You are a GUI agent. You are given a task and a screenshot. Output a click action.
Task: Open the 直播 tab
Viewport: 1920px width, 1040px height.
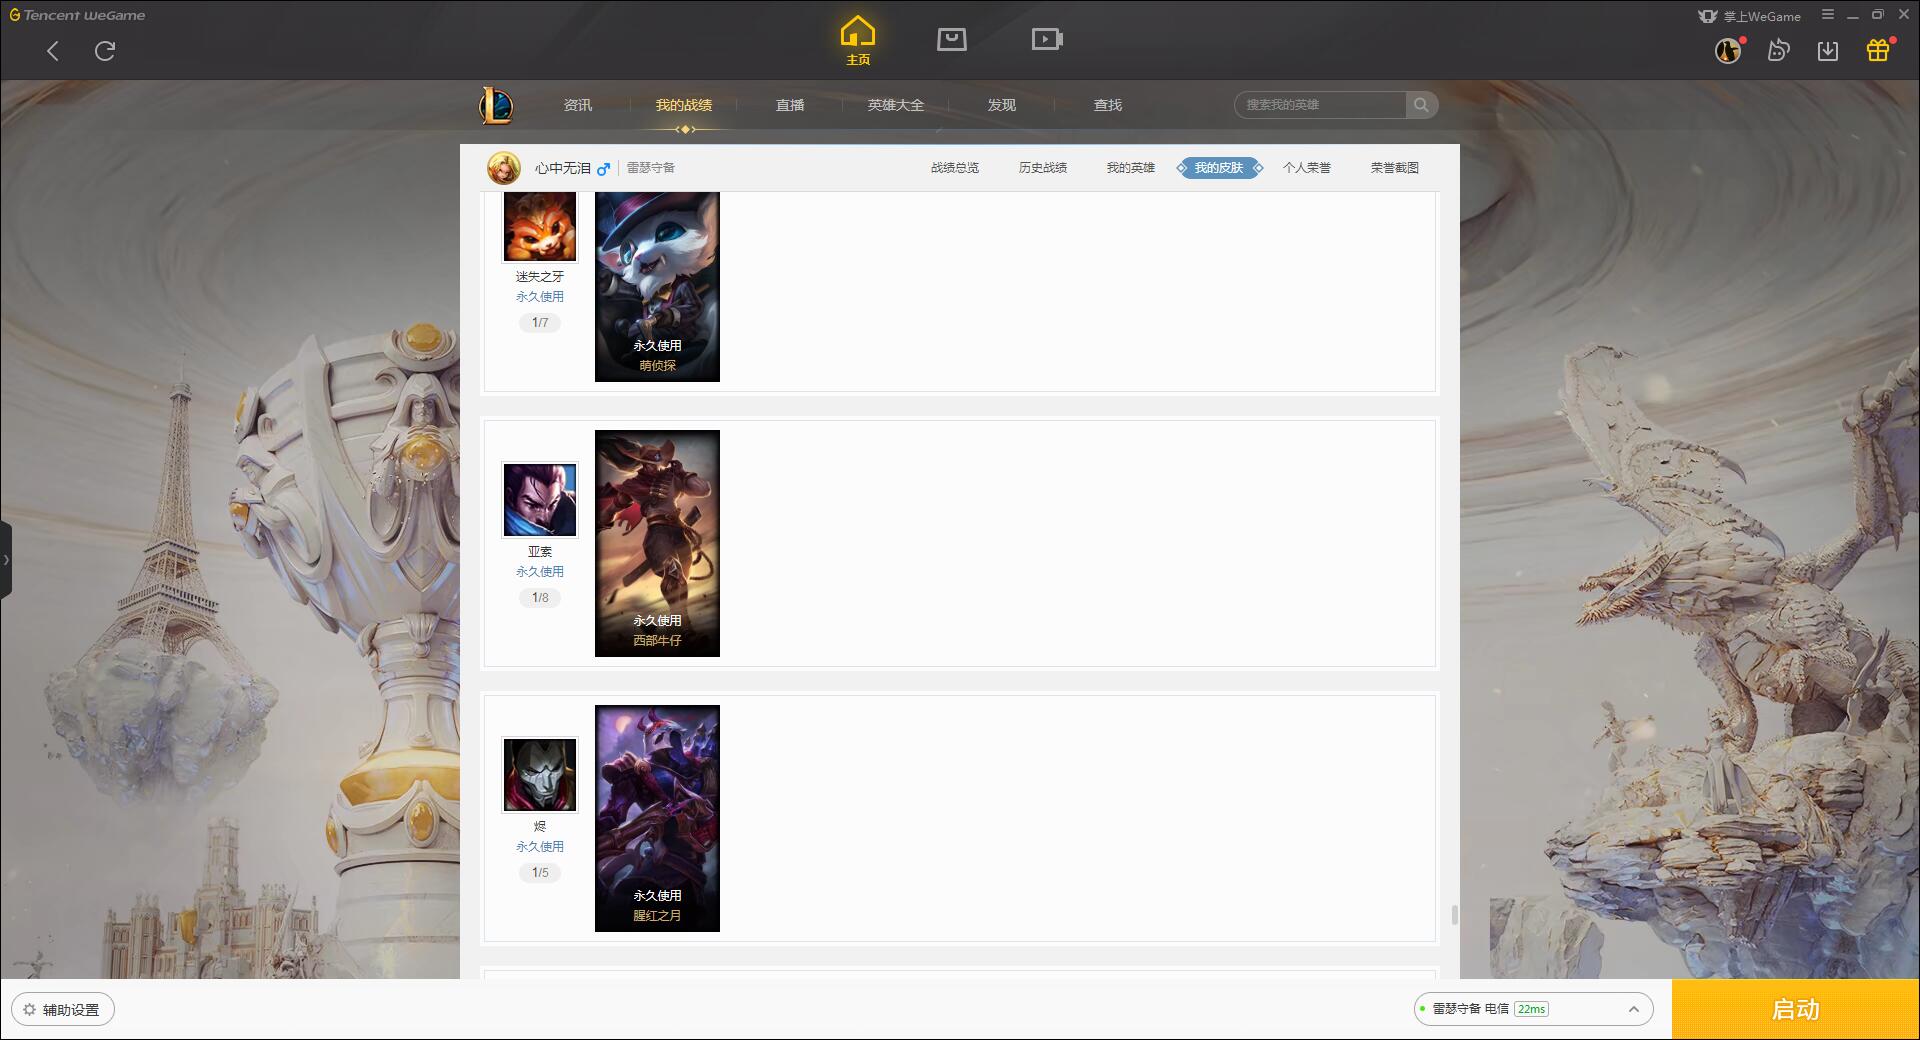pyautogui.click(x=790, y=105)
